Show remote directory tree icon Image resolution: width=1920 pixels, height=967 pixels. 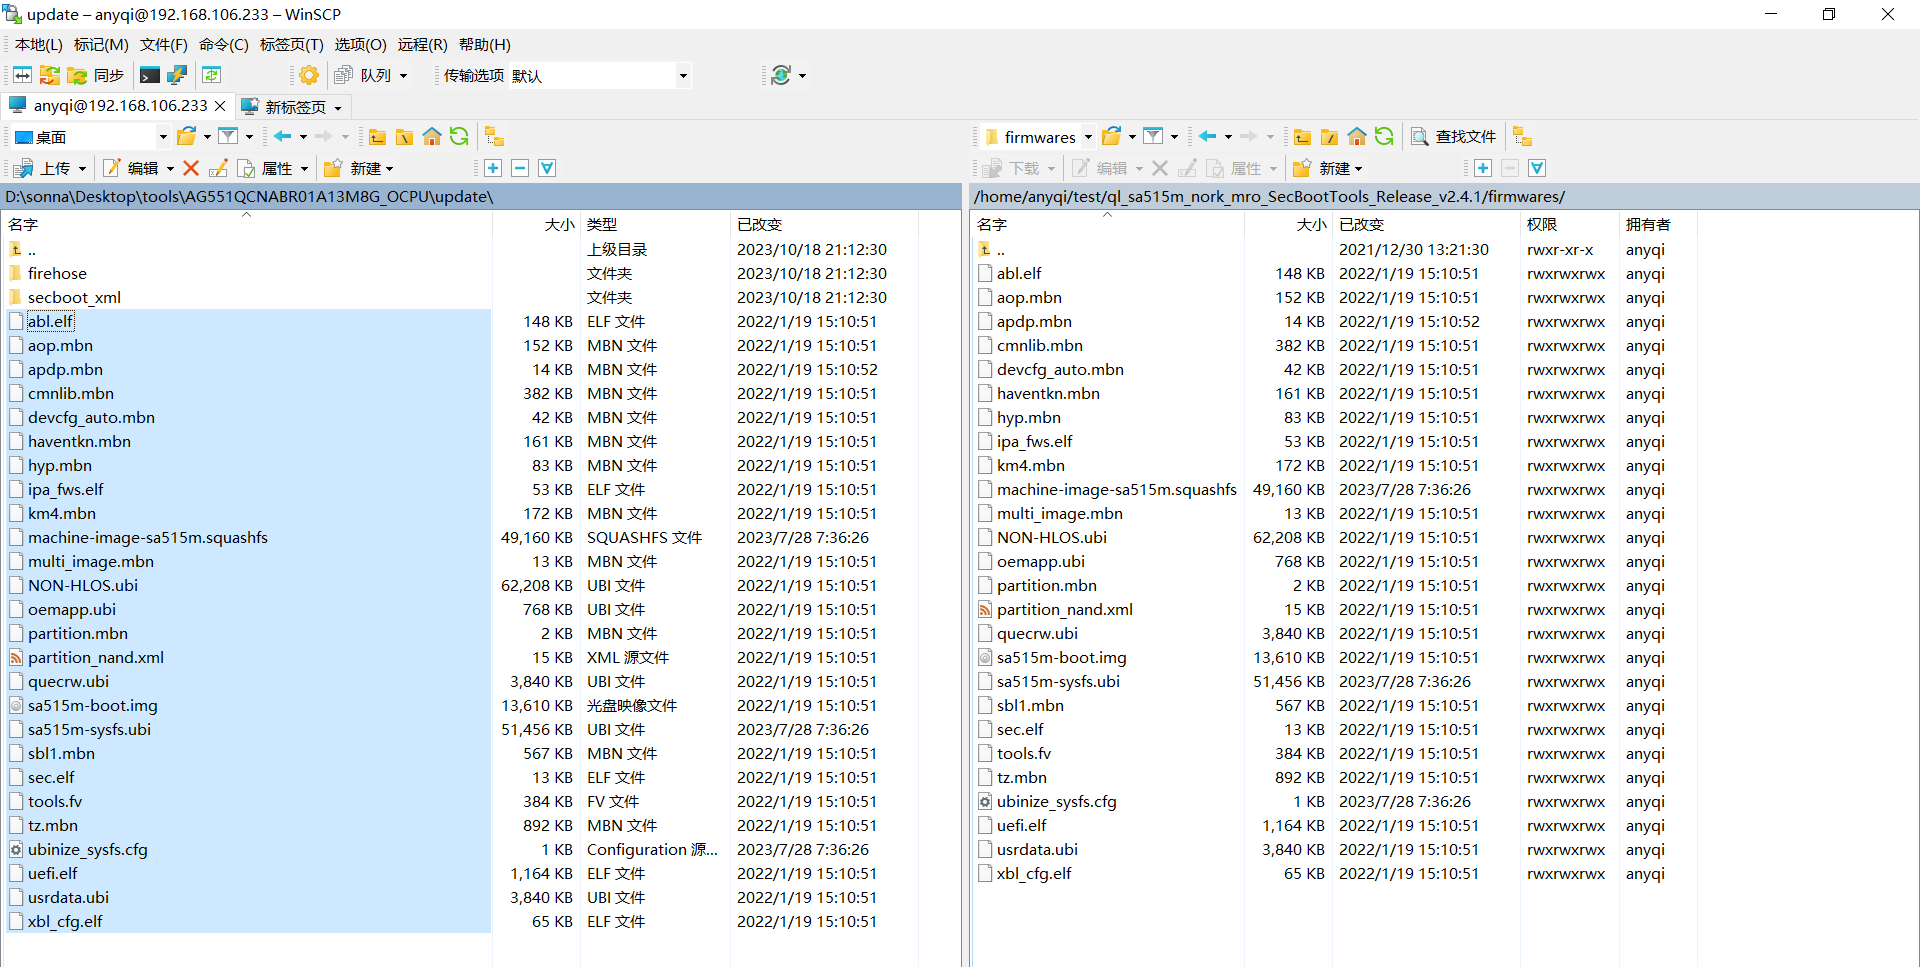pos(1522,137)
